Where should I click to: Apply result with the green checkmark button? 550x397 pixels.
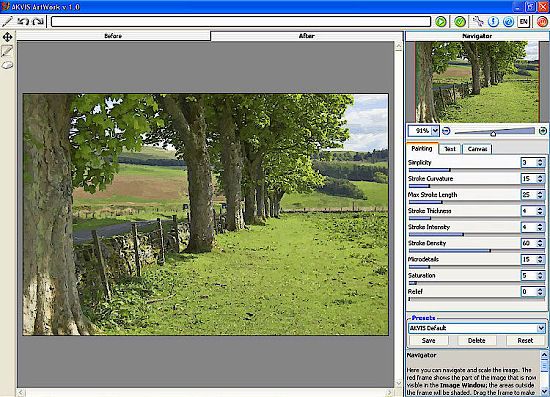[460, 22]
